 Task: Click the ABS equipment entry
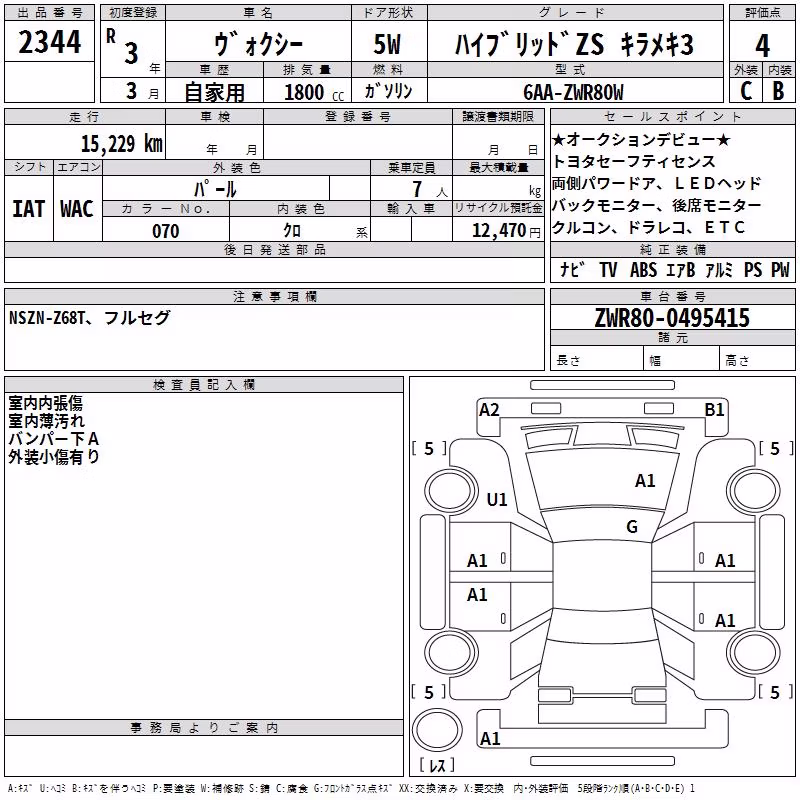pos(643,269)
